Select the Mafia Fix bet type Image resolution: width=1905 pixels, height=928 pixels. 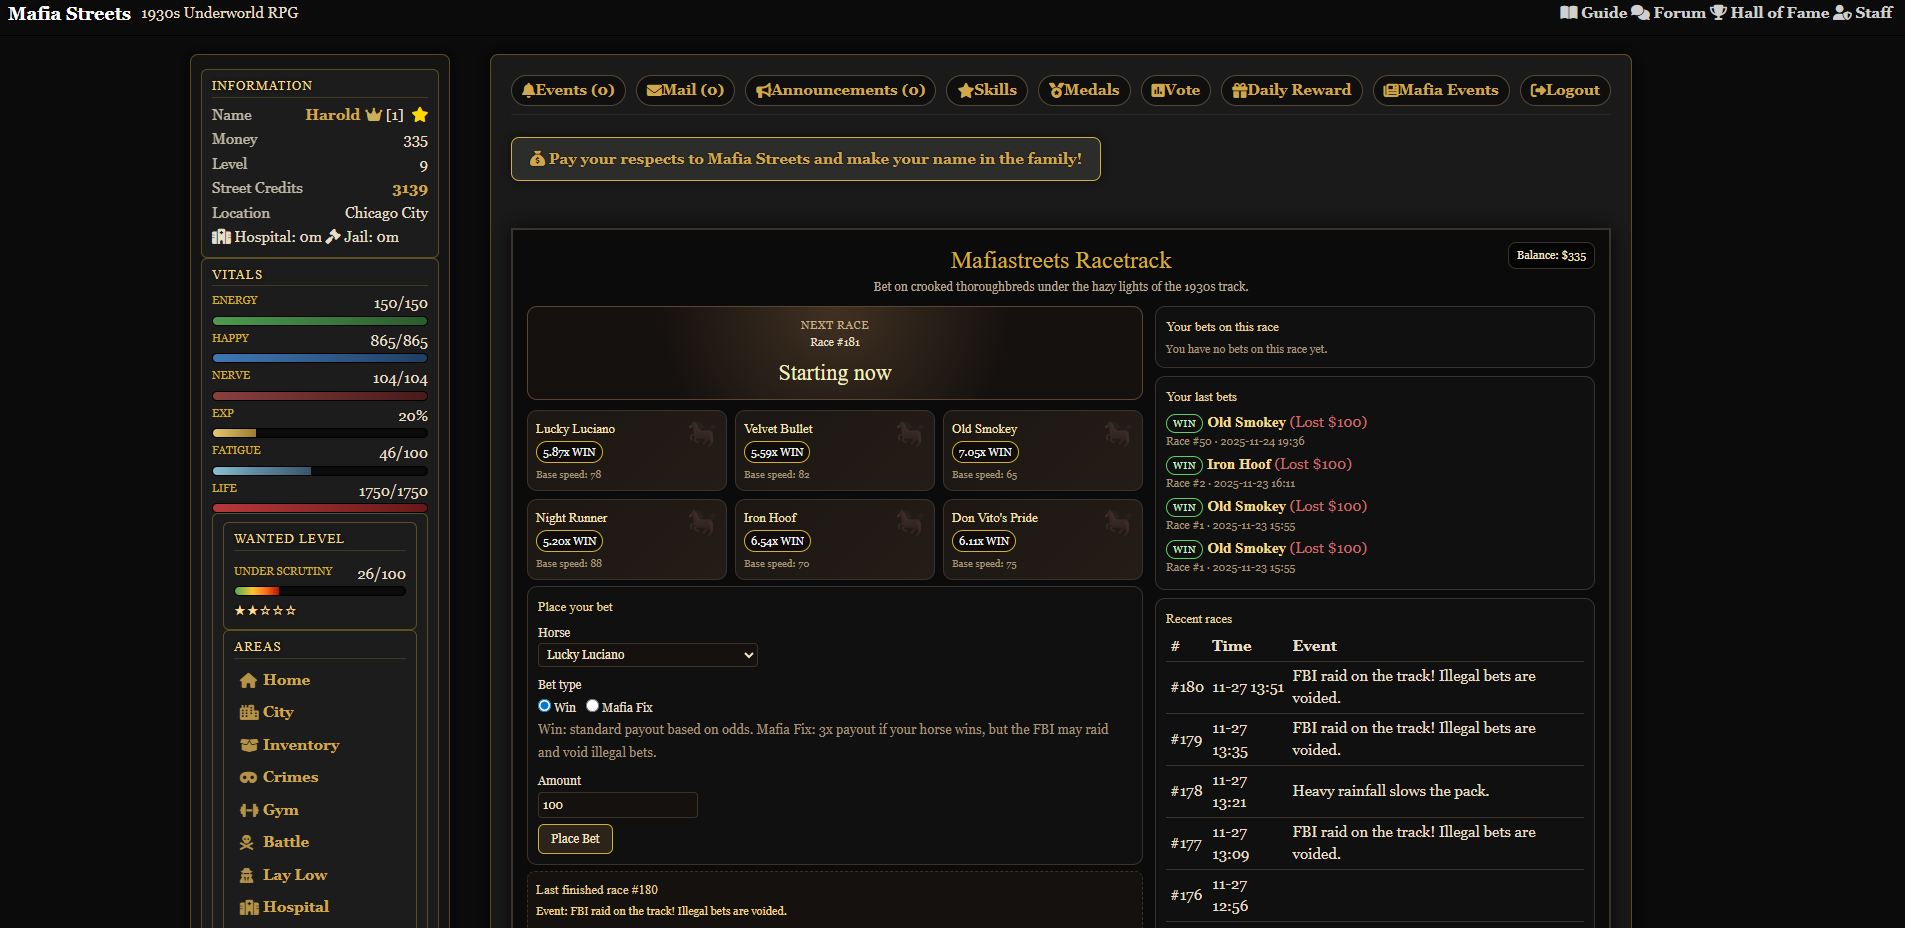tap(593, 706)
